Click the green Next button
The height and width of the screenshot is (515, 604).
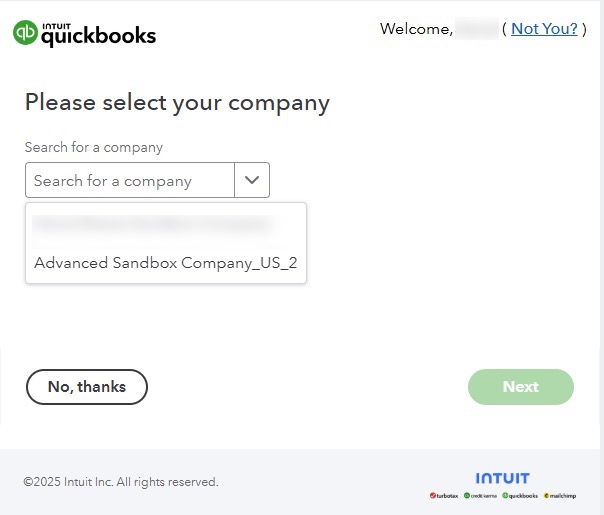coord(520,387)
